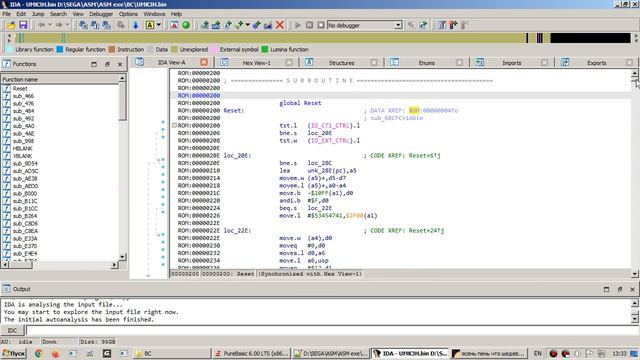Image resolution: width=640 pixels, height=360 pixels.
Task: Open dropdown arrow beside the yellow A icon
Action: [159, 25]
